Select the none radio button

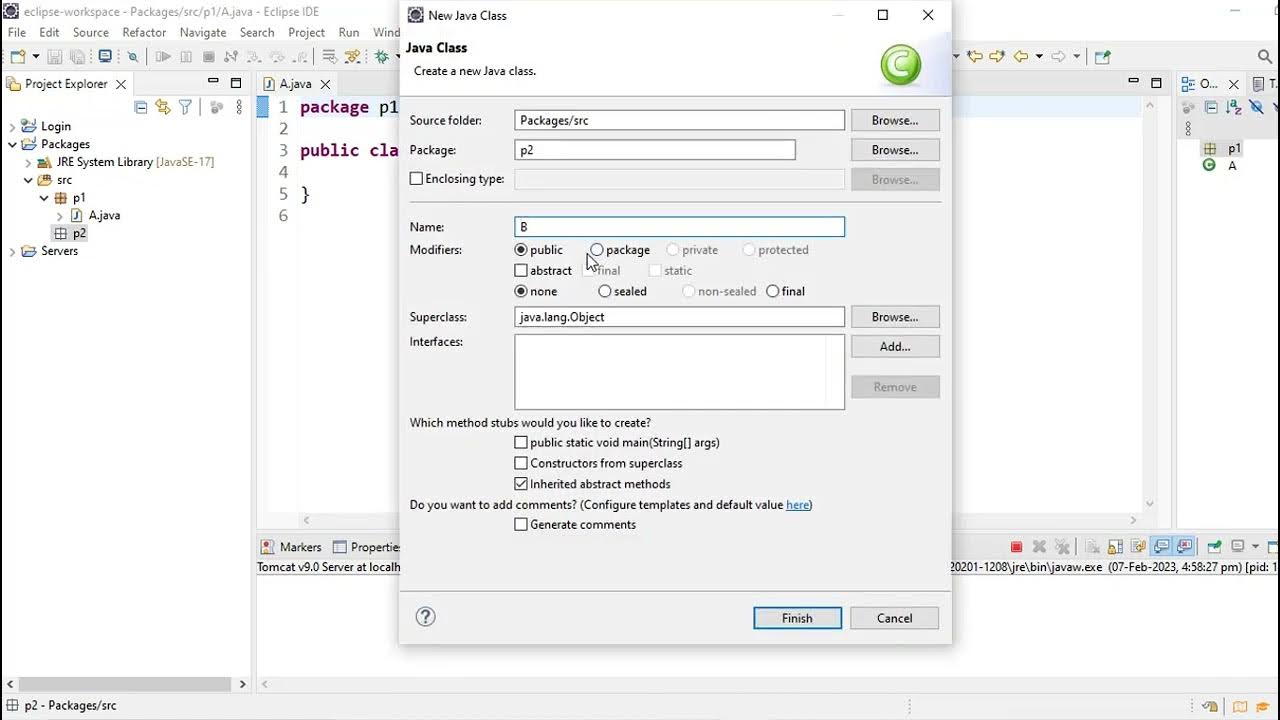(520, 292)
